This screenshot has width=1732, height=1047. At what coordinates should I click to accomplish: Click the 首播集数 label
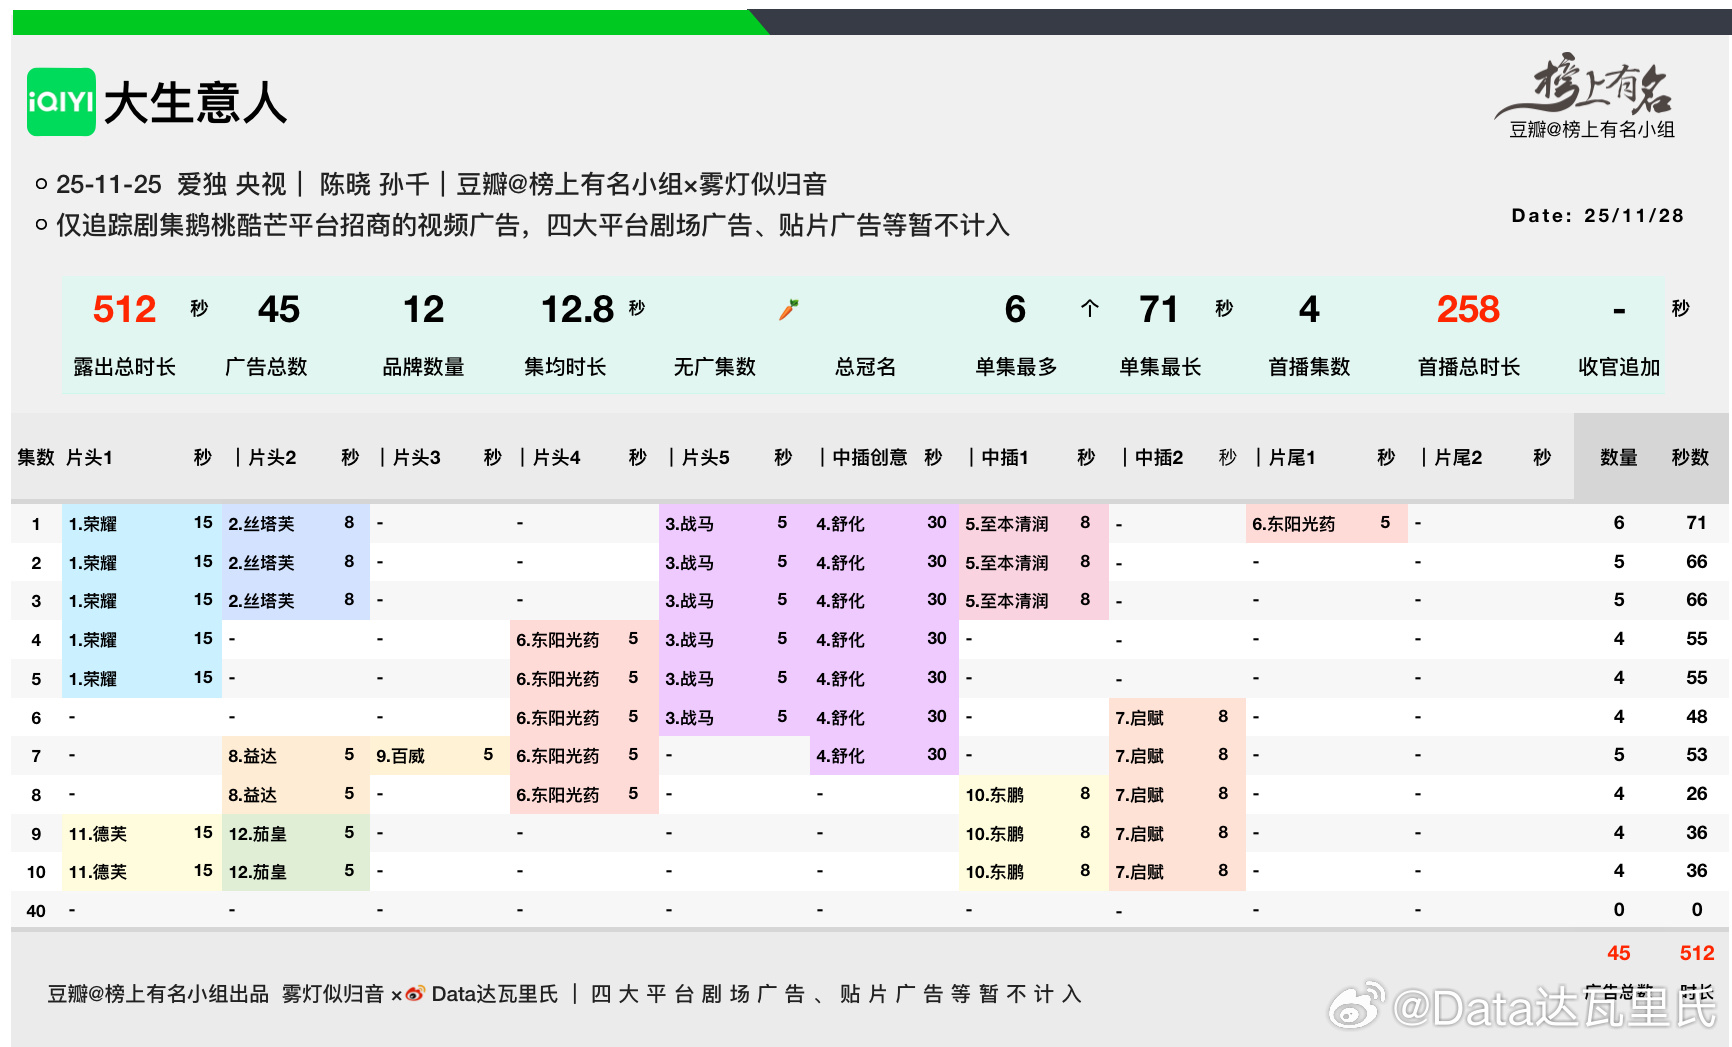click(x=1309, y=367)
